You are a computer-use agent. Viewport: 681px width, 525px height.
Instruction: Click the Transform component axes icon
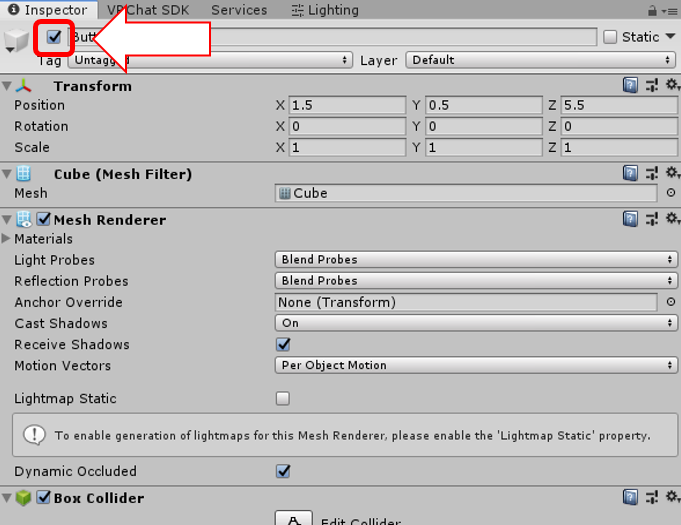pyautogui.click(x=23, y=86)
